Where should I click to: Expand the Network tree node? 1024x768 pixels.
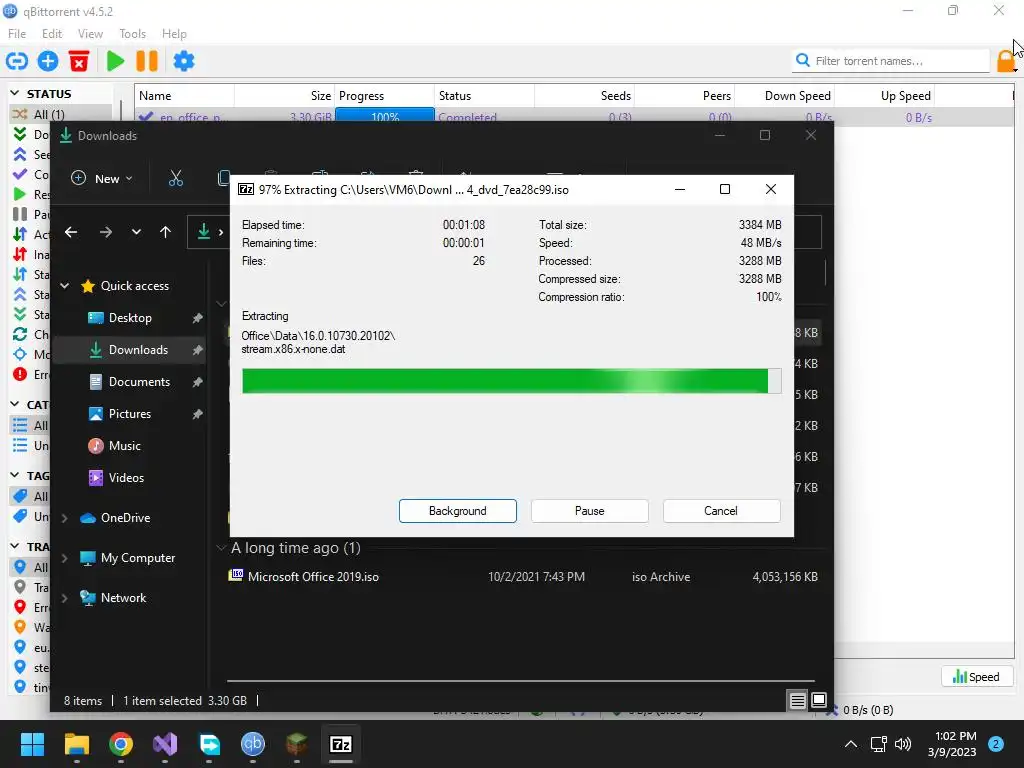tap(65, 598)
